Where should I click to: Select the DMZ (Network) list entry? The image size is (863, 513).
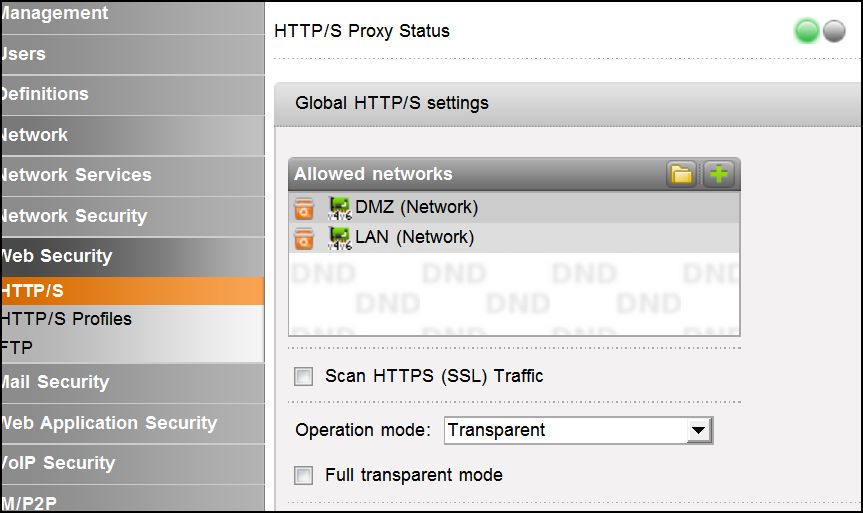(416, 208)
